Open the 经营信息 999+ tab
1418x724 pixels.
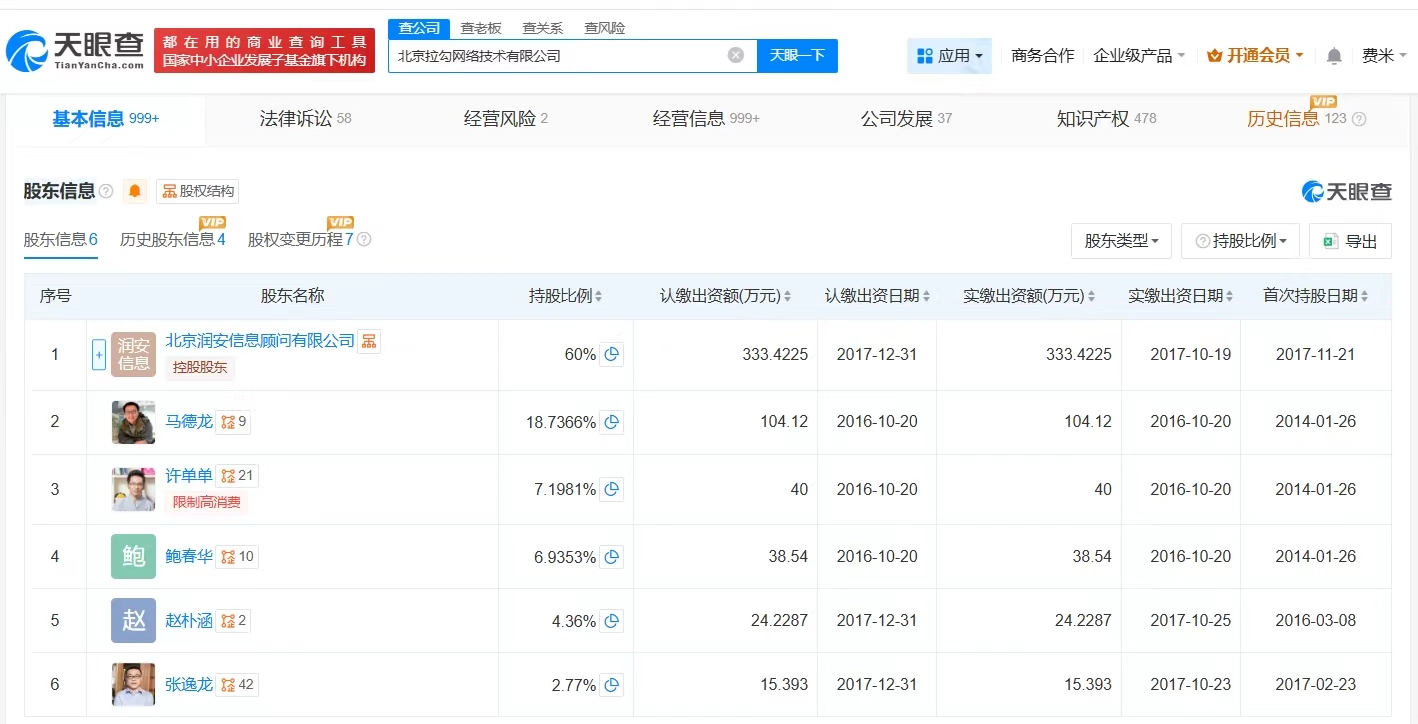click(706, 119)
